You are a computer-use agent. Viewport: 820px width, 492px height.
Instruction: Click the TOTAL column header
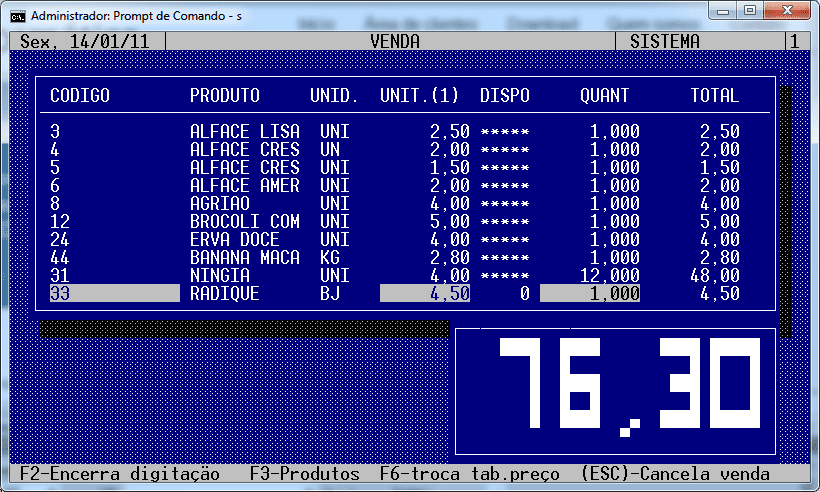(x=714, y=95)
